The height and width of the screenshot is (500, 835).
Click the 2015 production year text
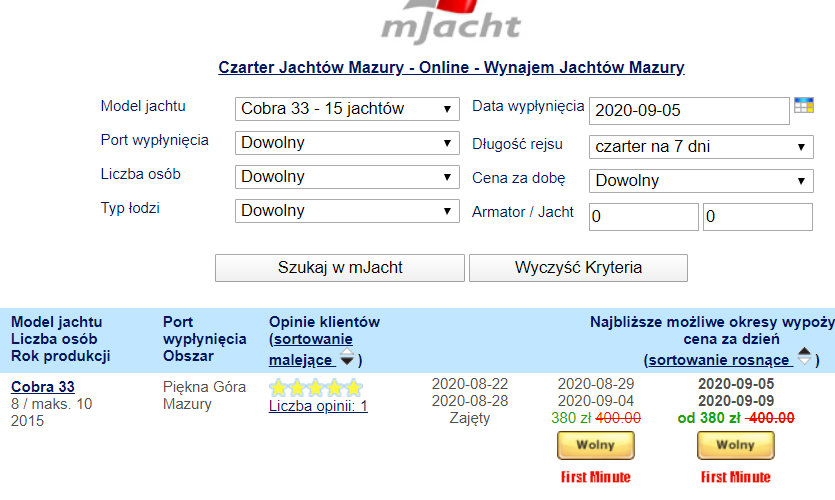[27, 421]
